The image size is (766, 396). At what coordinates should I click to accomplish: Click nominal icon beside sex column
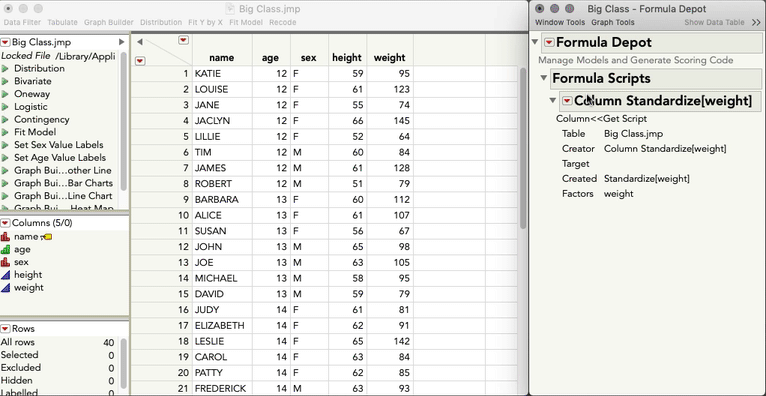pyautogui.click(x=5, y=262)
